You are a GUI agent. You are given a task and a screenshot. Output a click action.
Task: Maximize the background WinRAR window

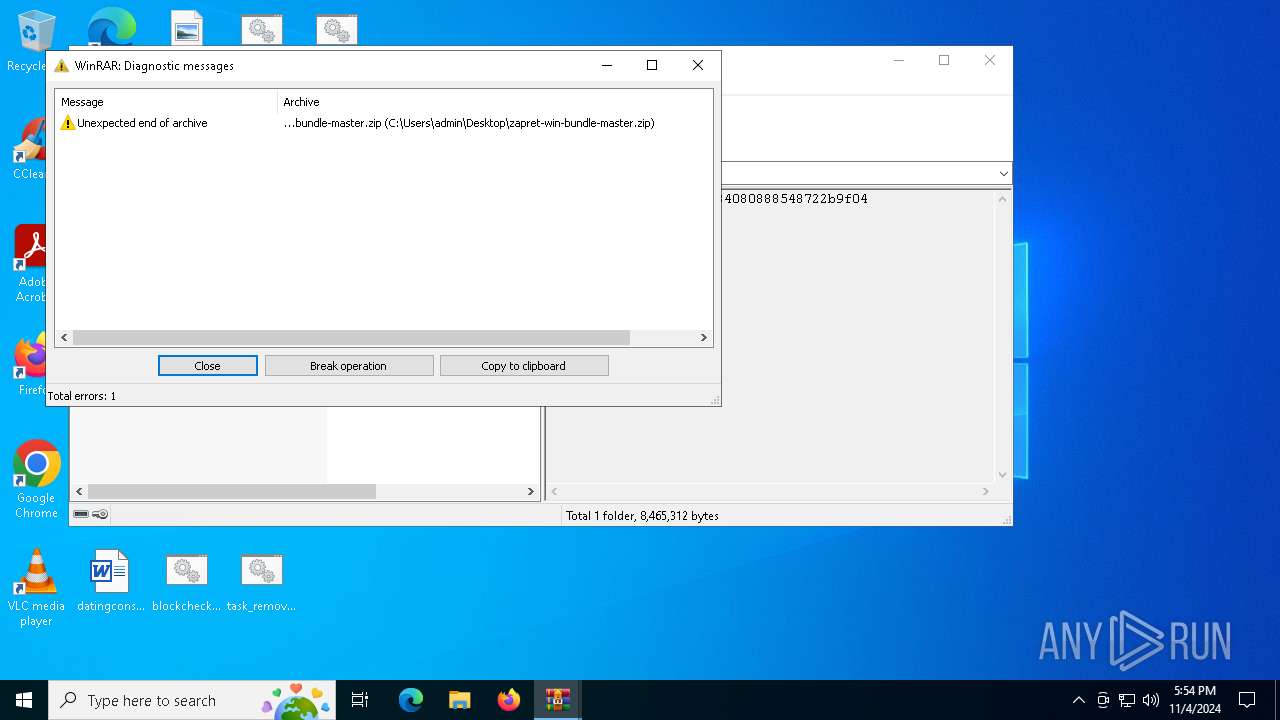tap(943, 60)
